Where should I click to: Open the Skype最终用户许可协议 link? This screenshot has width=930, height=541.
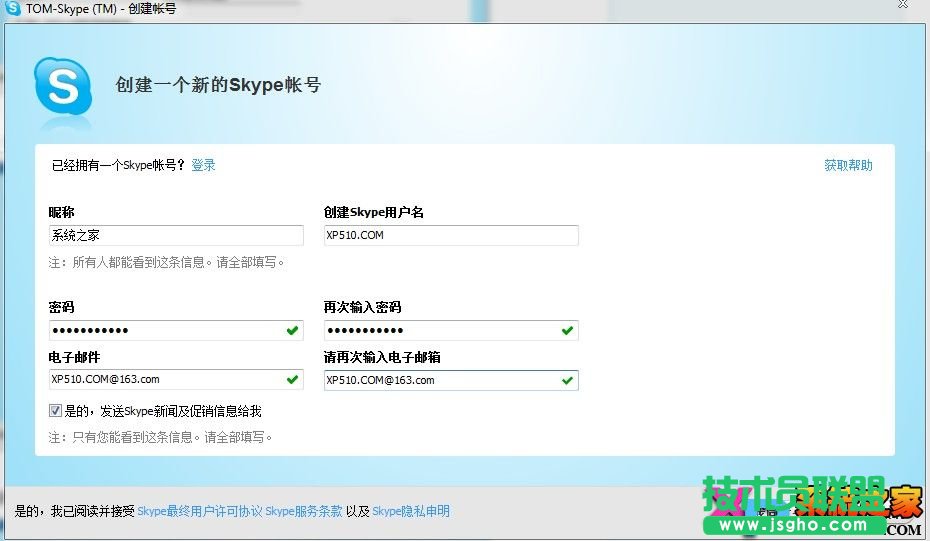point(199,511)
